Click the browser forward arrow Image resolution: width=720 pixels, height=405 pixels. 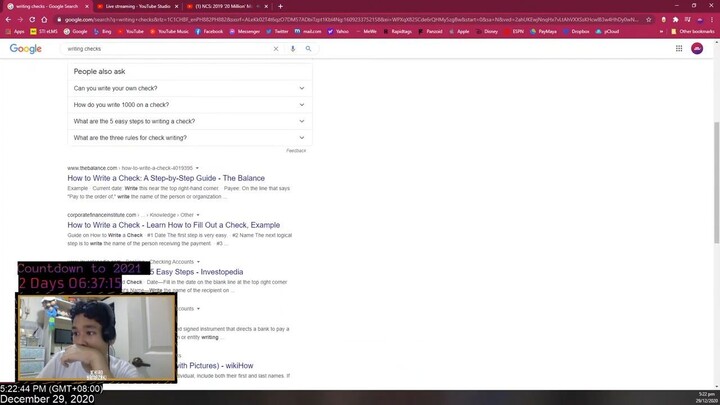point(20,20)
